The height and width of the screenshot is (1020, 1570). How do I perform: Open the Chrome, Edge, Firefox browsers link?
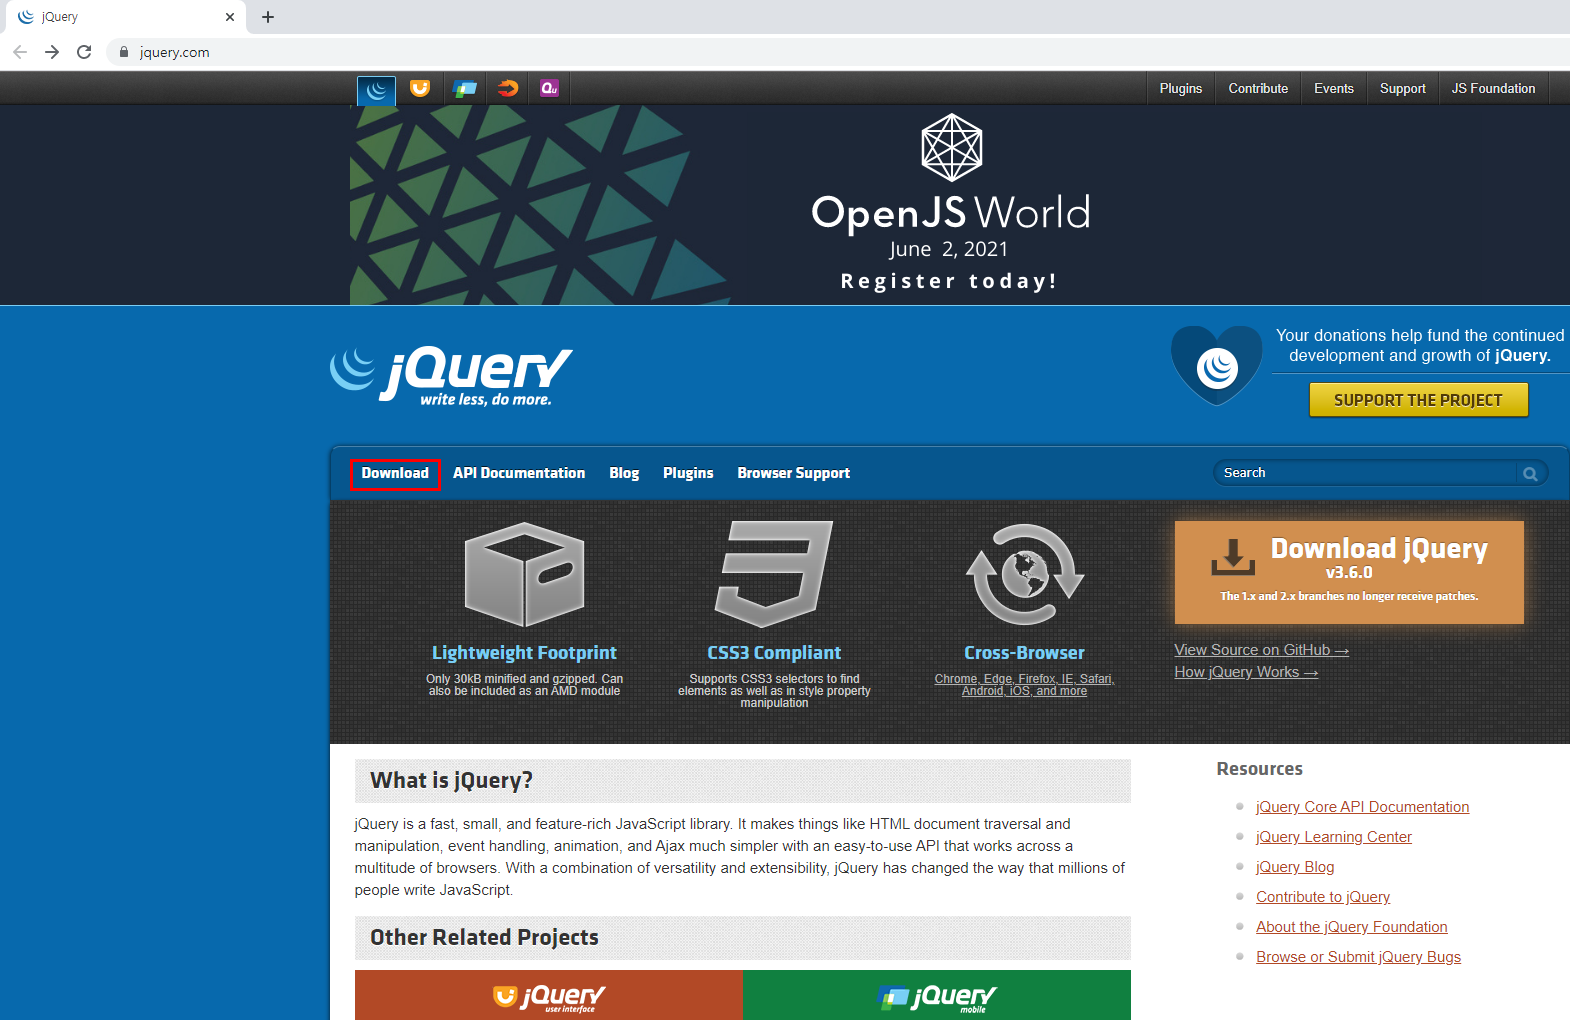[x=1024, y=685]
